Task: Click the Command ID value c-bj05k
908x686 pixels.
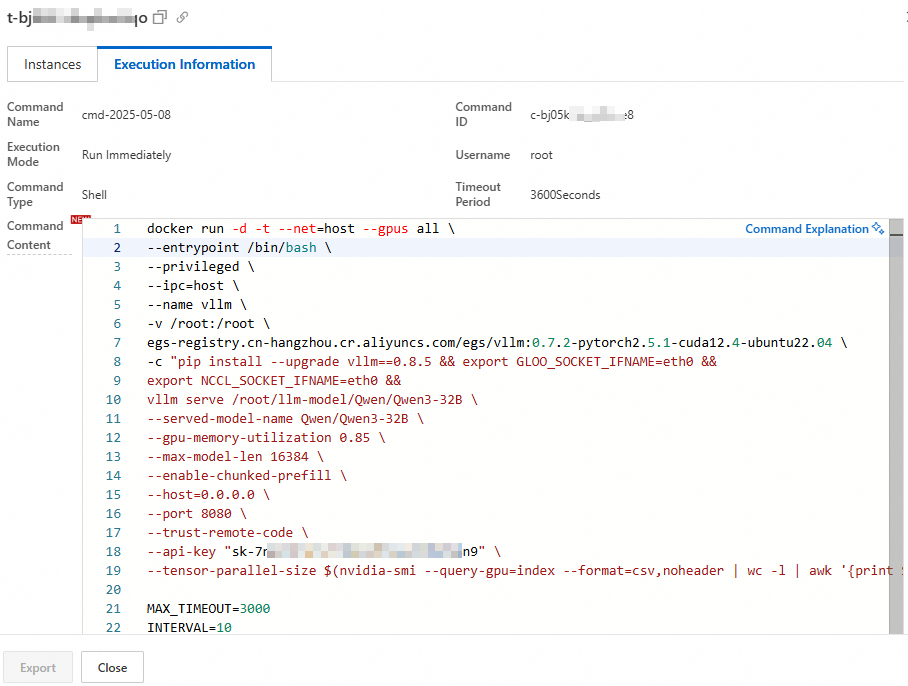Action: pyautogui.click(x=582, y=115)
